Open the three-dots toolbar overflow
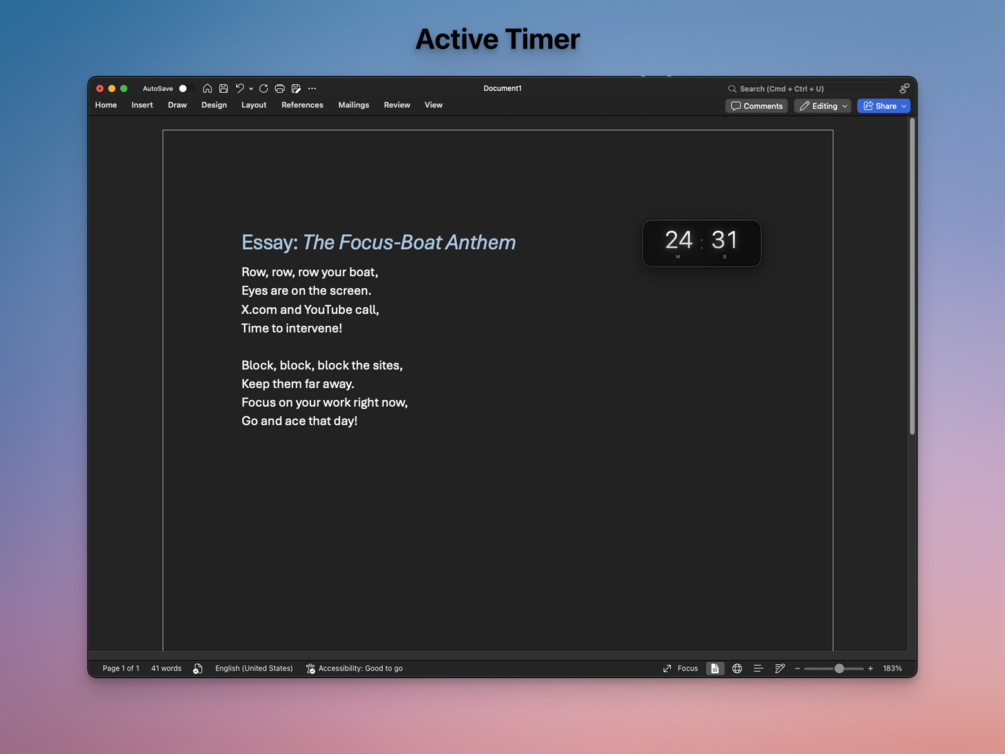 312,88
